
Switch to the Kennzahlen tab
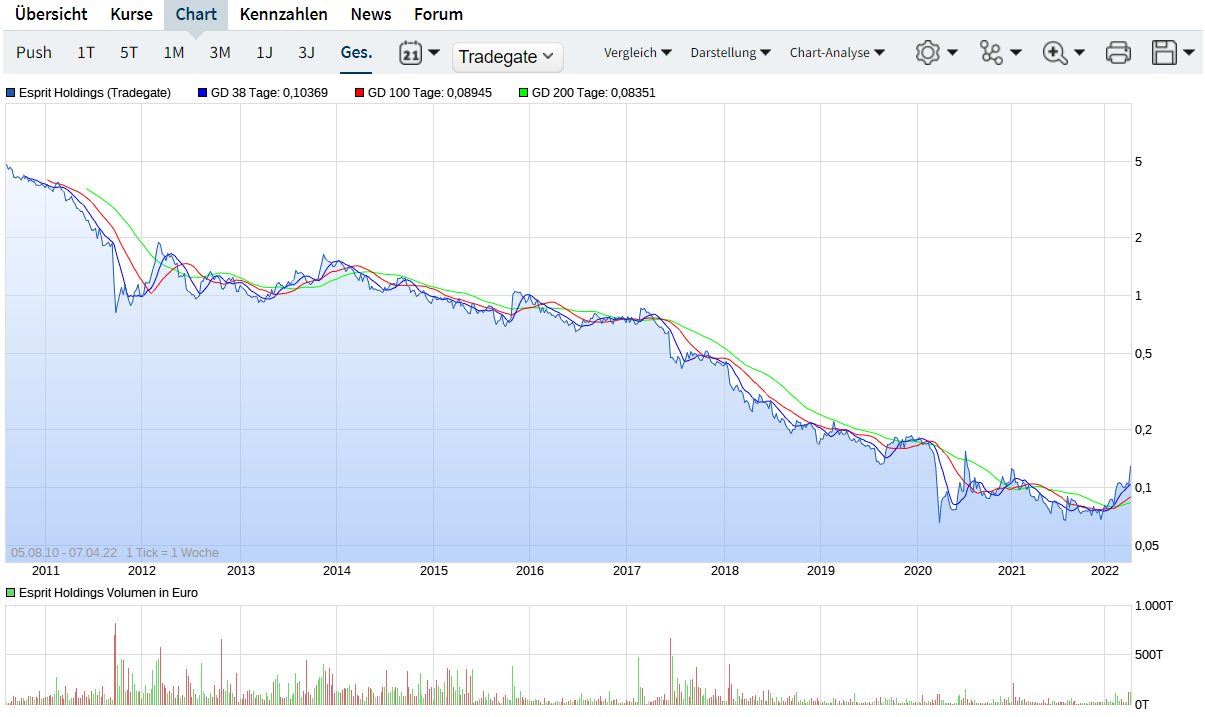point(285,14)
